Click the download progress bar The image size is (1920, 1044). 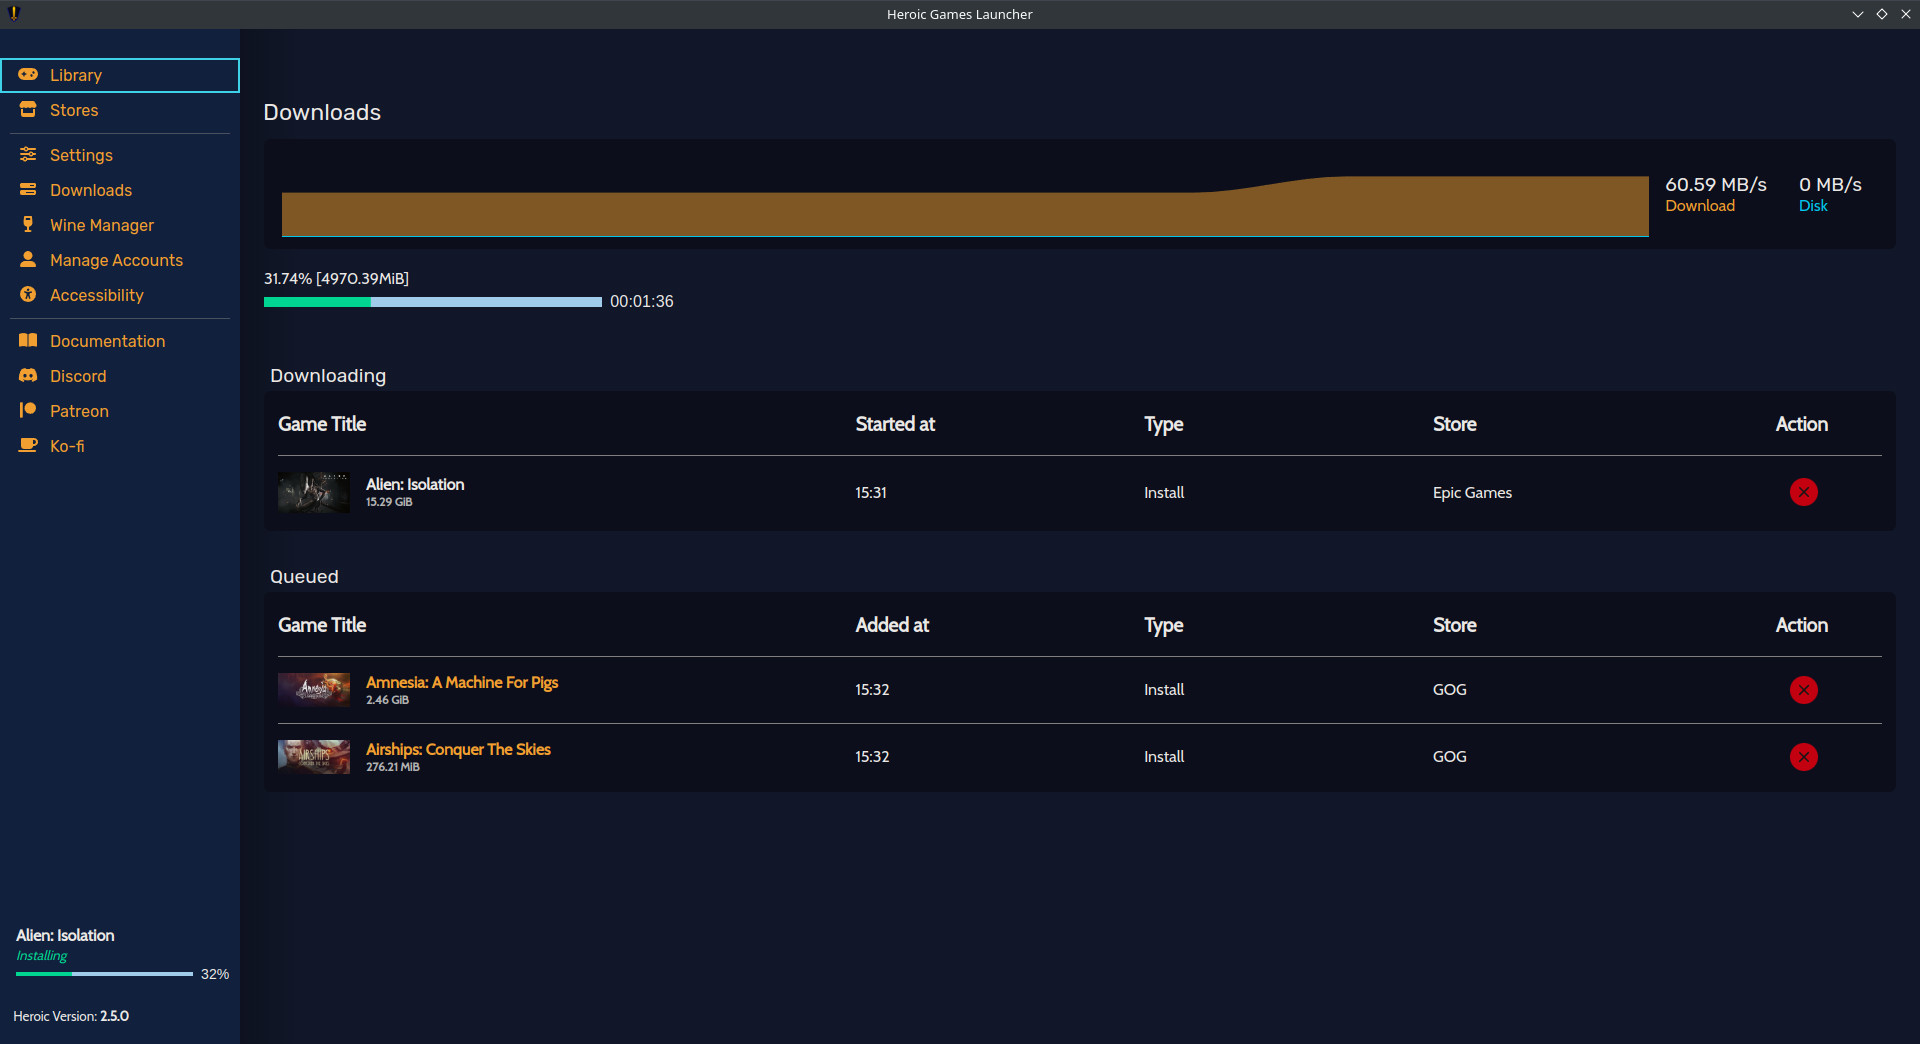(432, 302)
